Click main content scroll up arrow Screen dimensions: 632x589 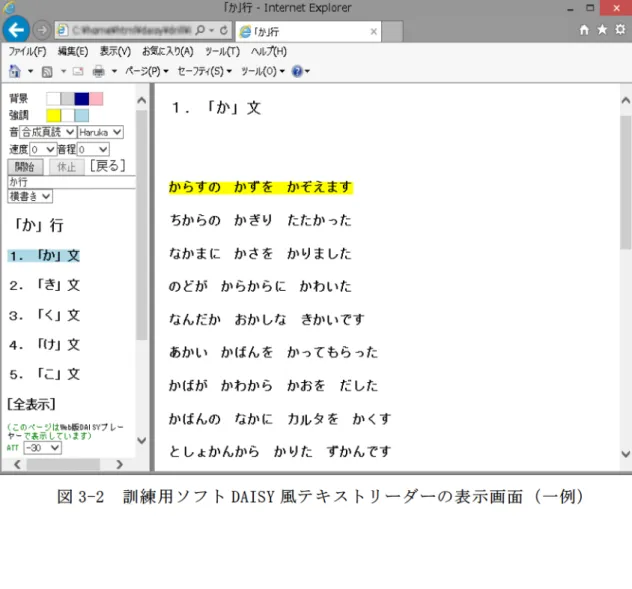click(626, 100)
